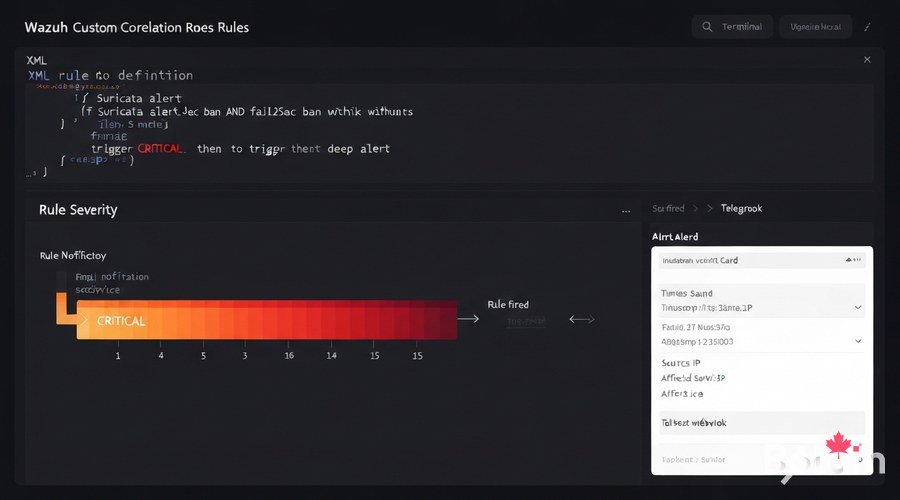This screenshot has height=500, width=900.
Task: Click the right arrow after severity bar
Action: coord(468,319)
